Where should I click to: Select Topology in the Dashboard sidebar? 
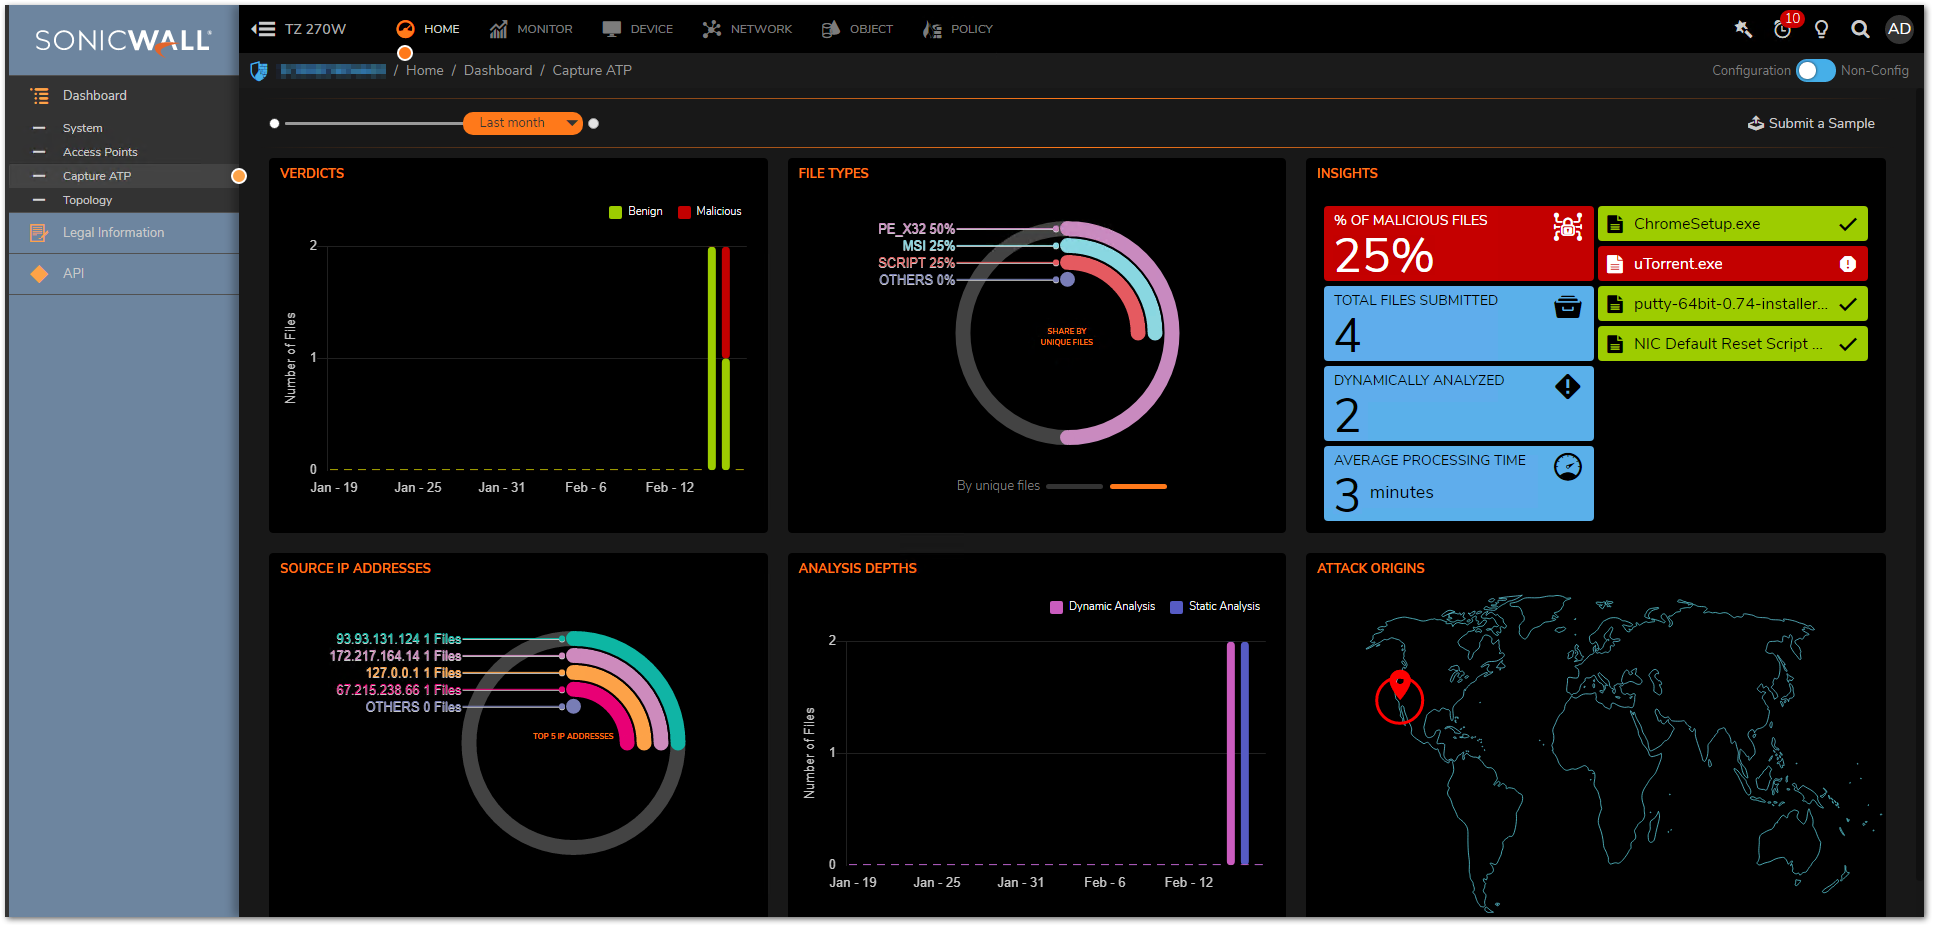(x=88, y=200)
